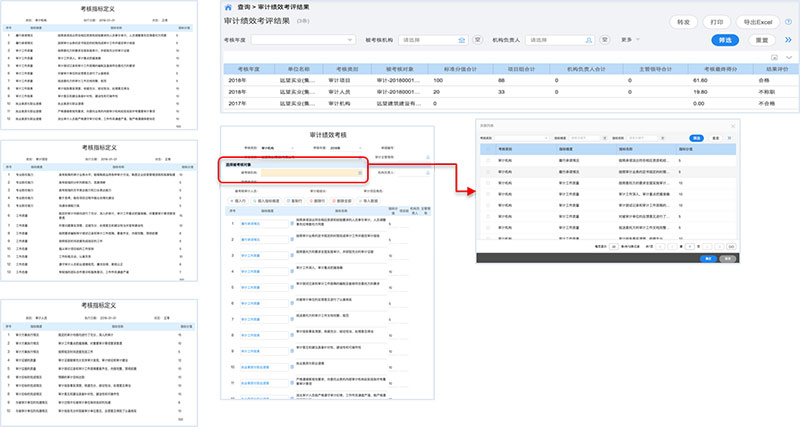
Task: Click the picker icon in 被考核机构 field
Action: coord(461,40)
